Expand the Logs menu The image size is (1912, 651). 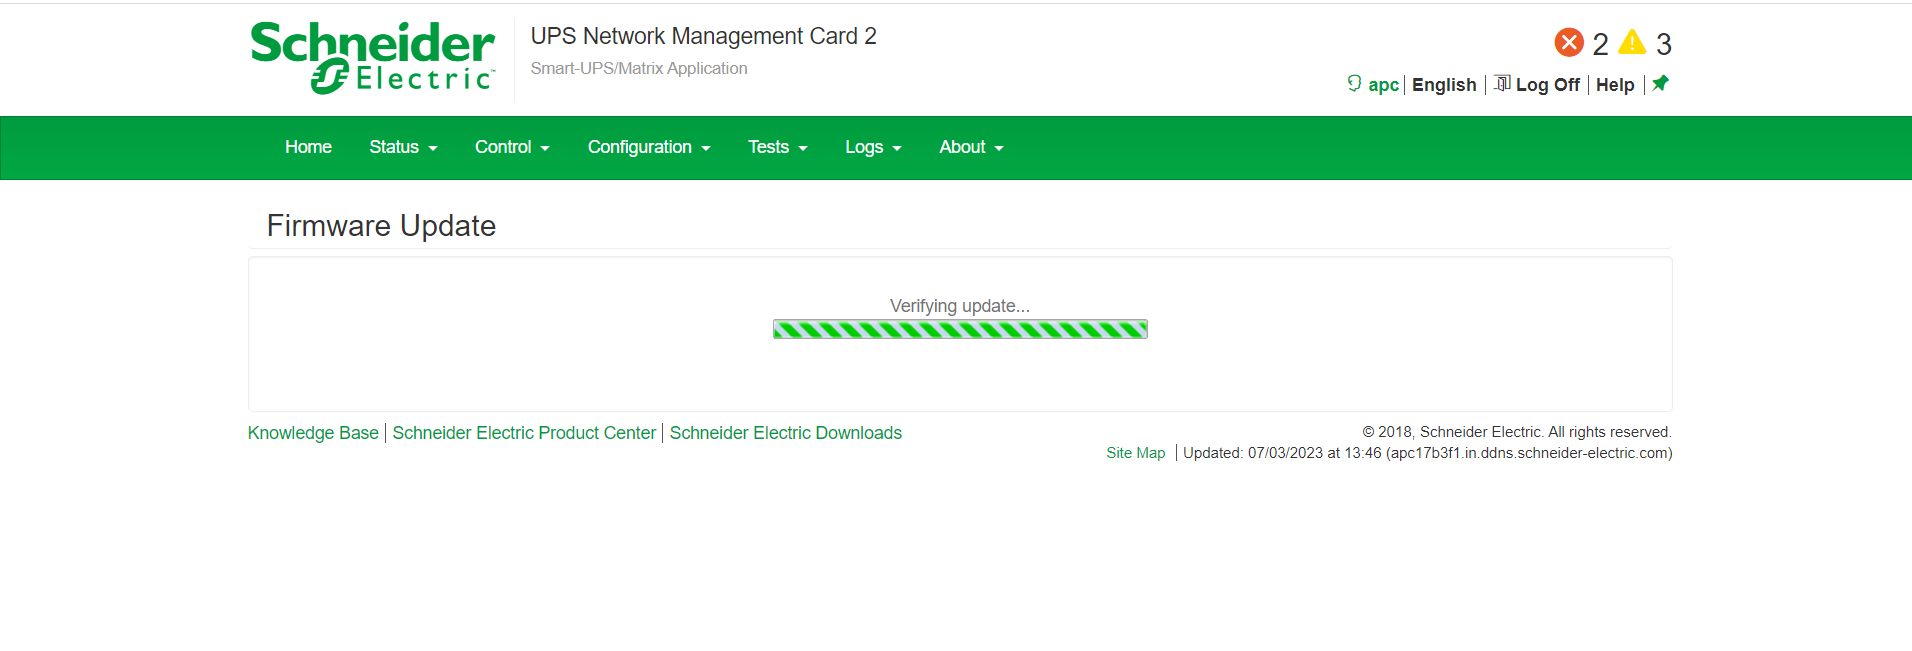pyautogui.click(x=873, y=147)
